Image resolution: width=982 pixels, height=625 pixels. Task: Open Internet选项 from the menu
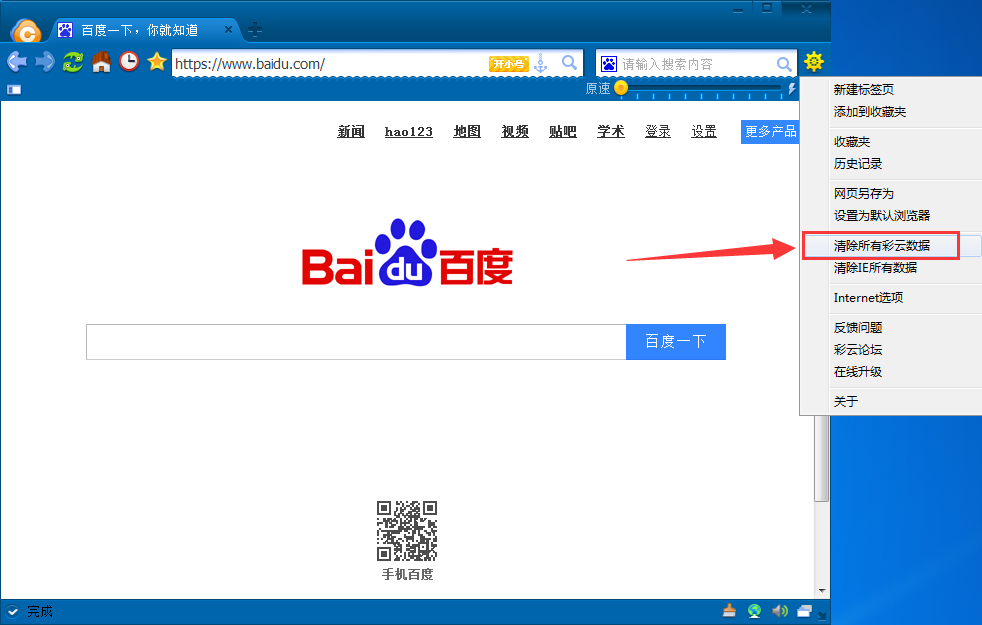tap(869, 297)
